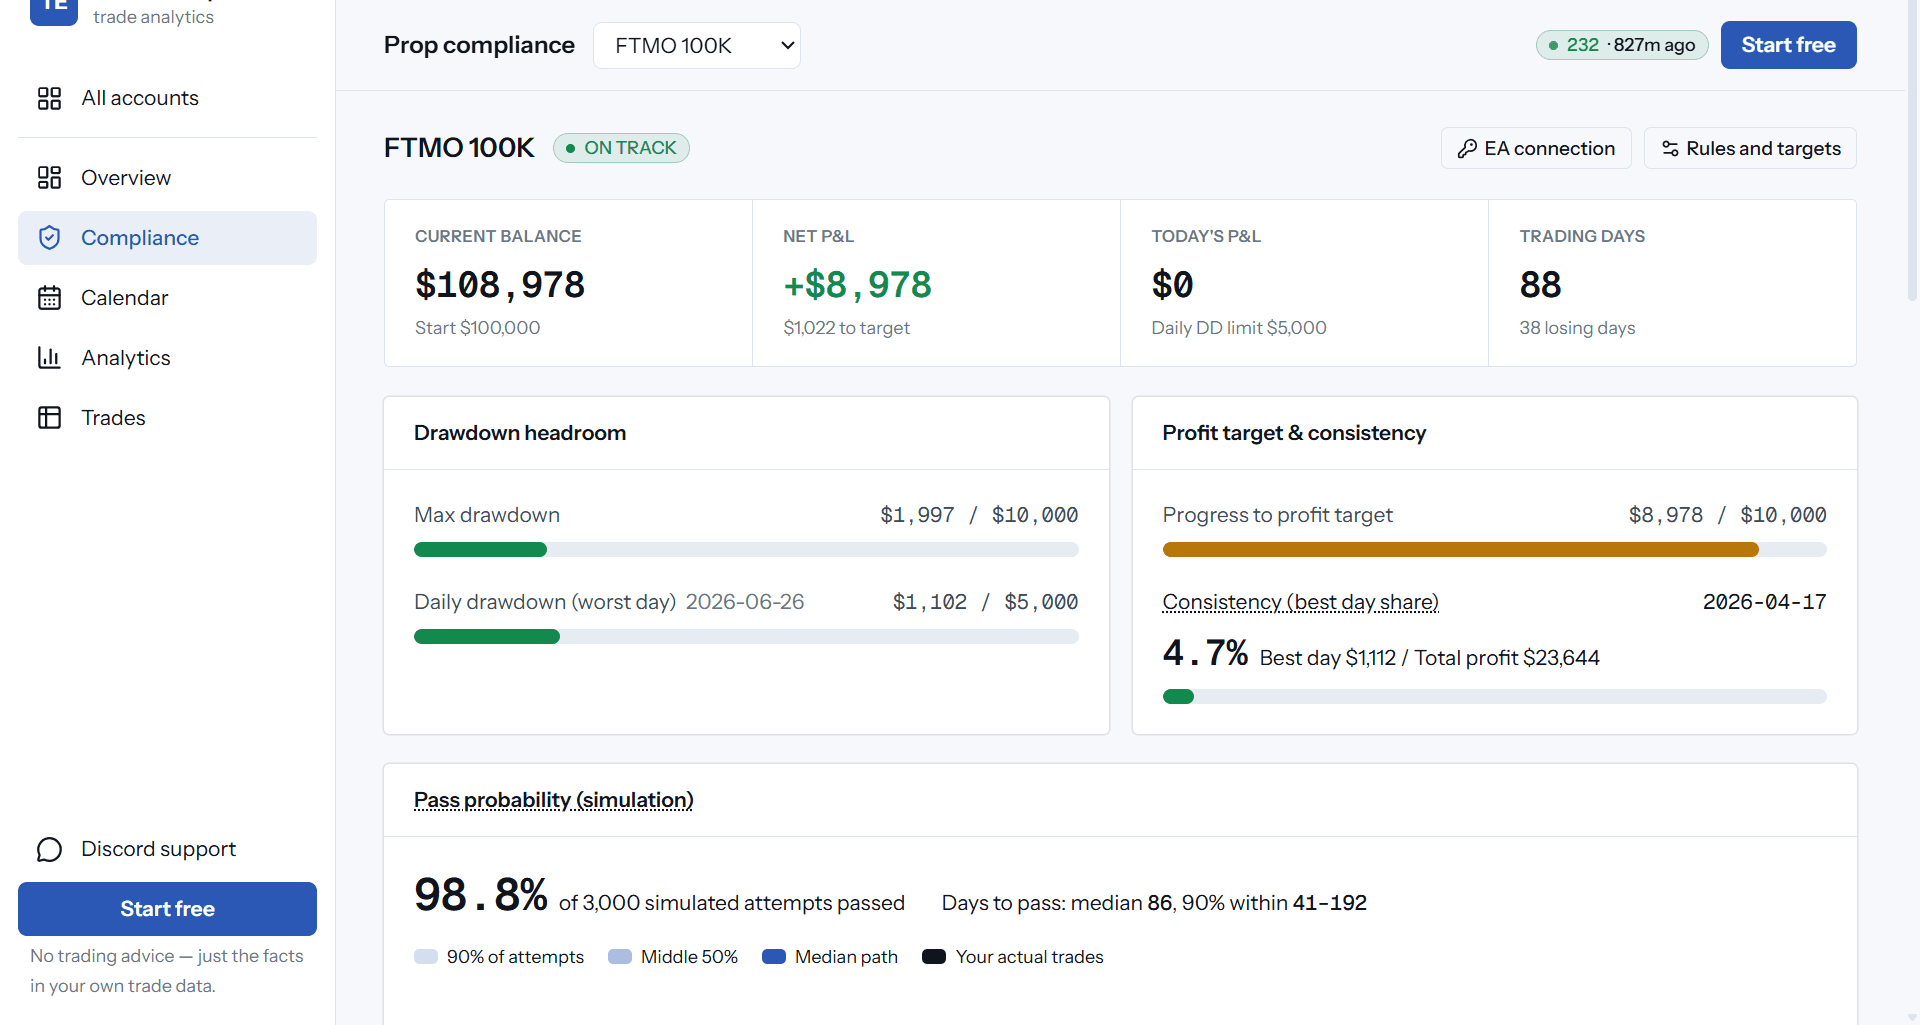Click the Compliance shield icon
1920x1025 pixels.
point(49,238)
